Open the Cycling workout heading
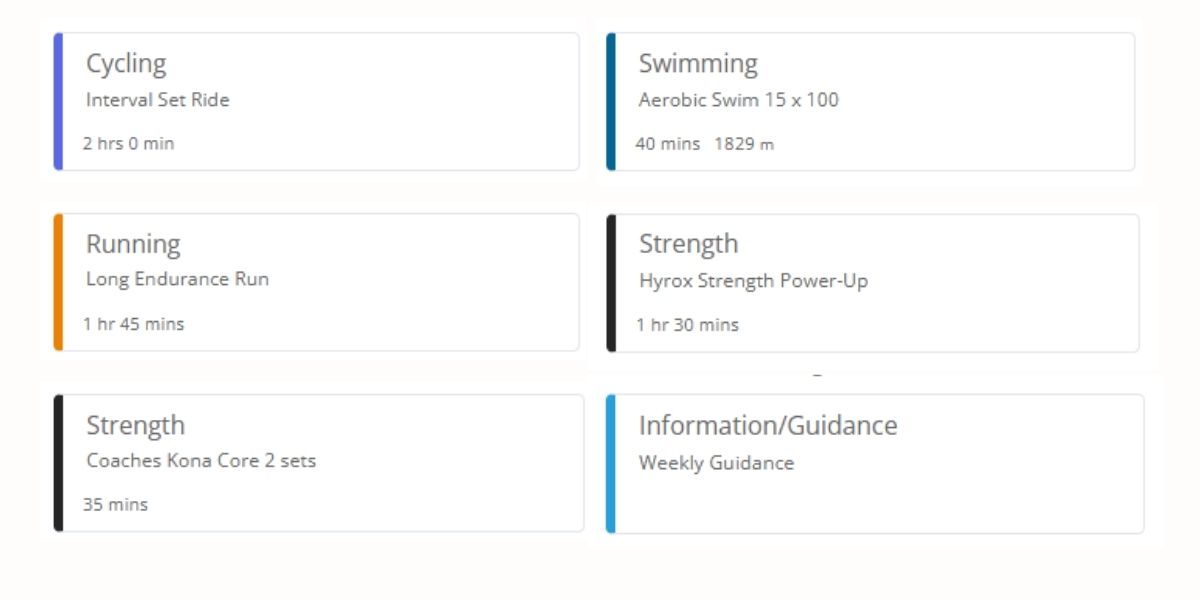 [126, 63]
